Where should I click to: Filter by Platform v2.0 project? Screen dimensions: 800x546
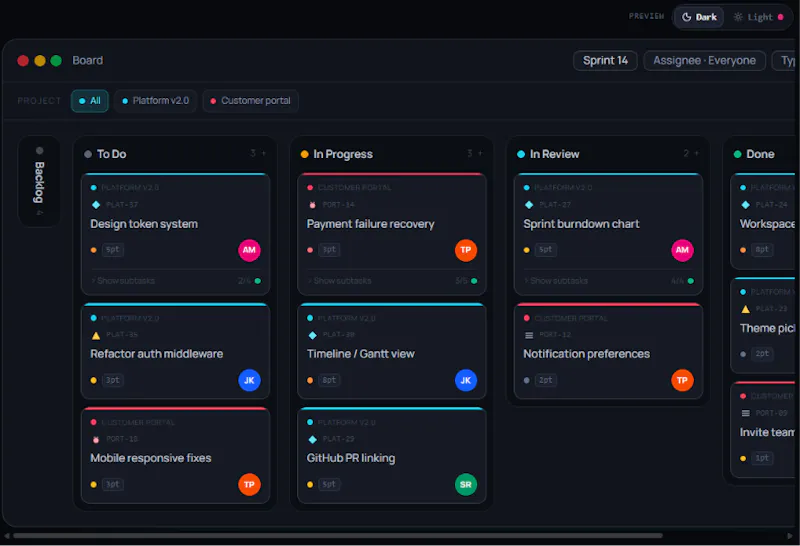pos(156,101)
